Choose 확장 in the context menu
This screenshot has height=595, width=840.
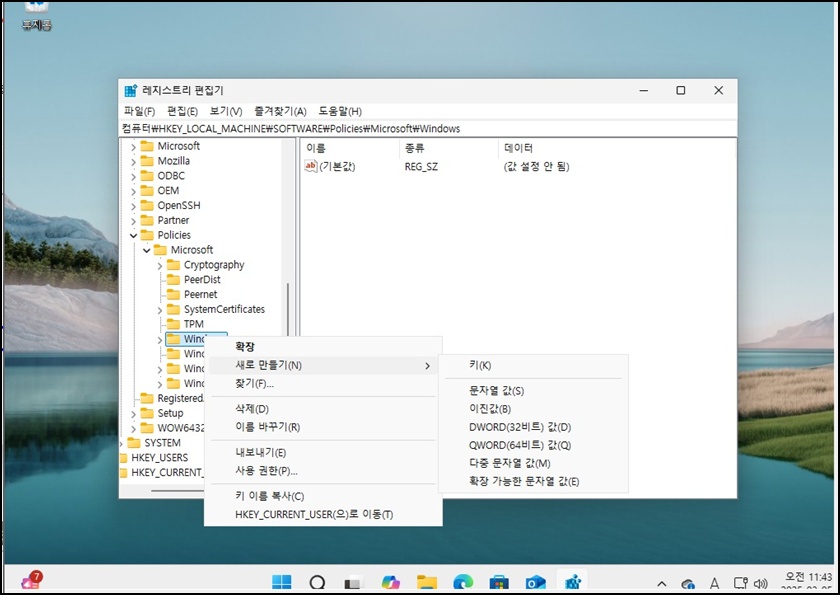tap(324, 347)
